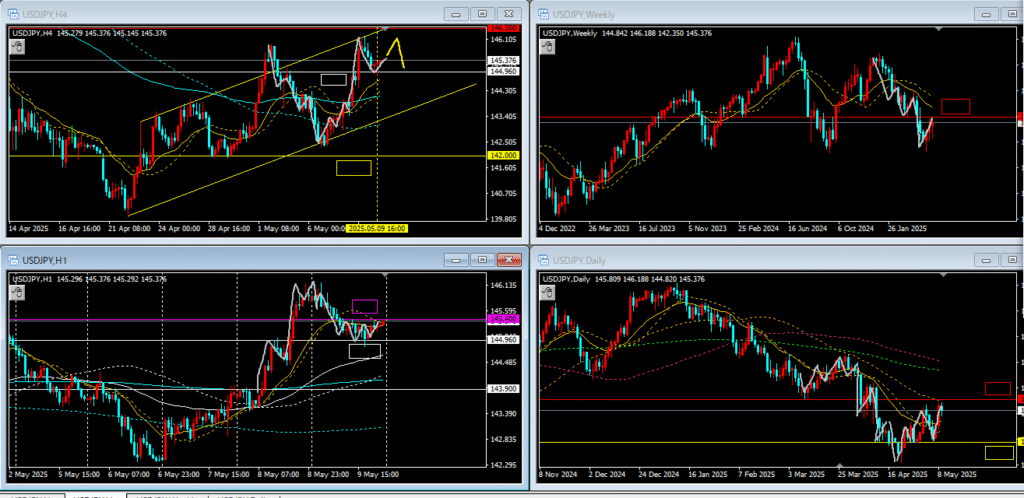1024x498 pixels.
Task: Click the chart shift triangle marker in the Weekly chart
Action: point(939,29)
